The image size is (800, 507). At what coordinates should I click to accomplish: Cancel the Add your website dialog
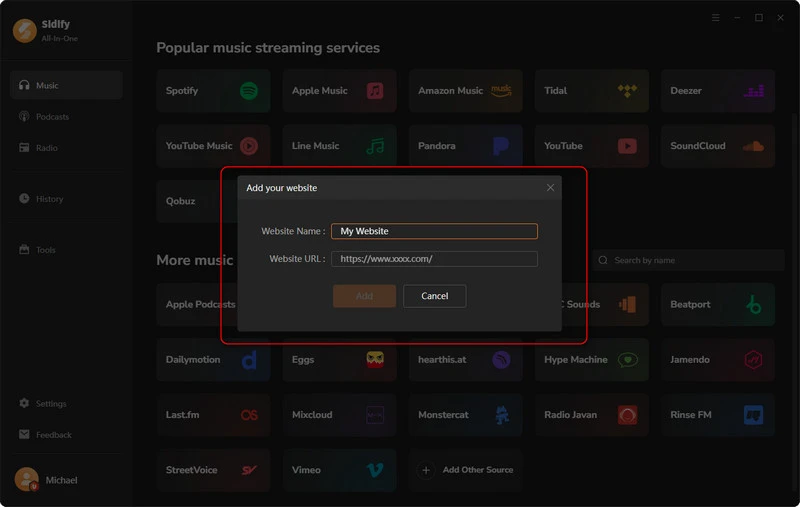[435, 296]
